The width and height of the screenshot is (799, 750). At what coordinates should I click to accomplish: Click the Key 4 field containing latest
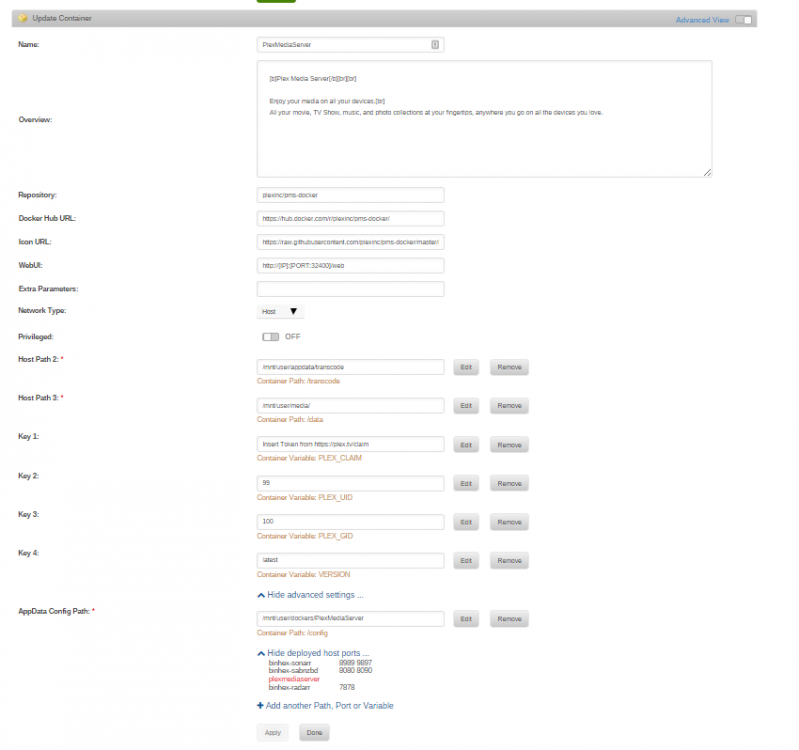click(x=351, y=560)
